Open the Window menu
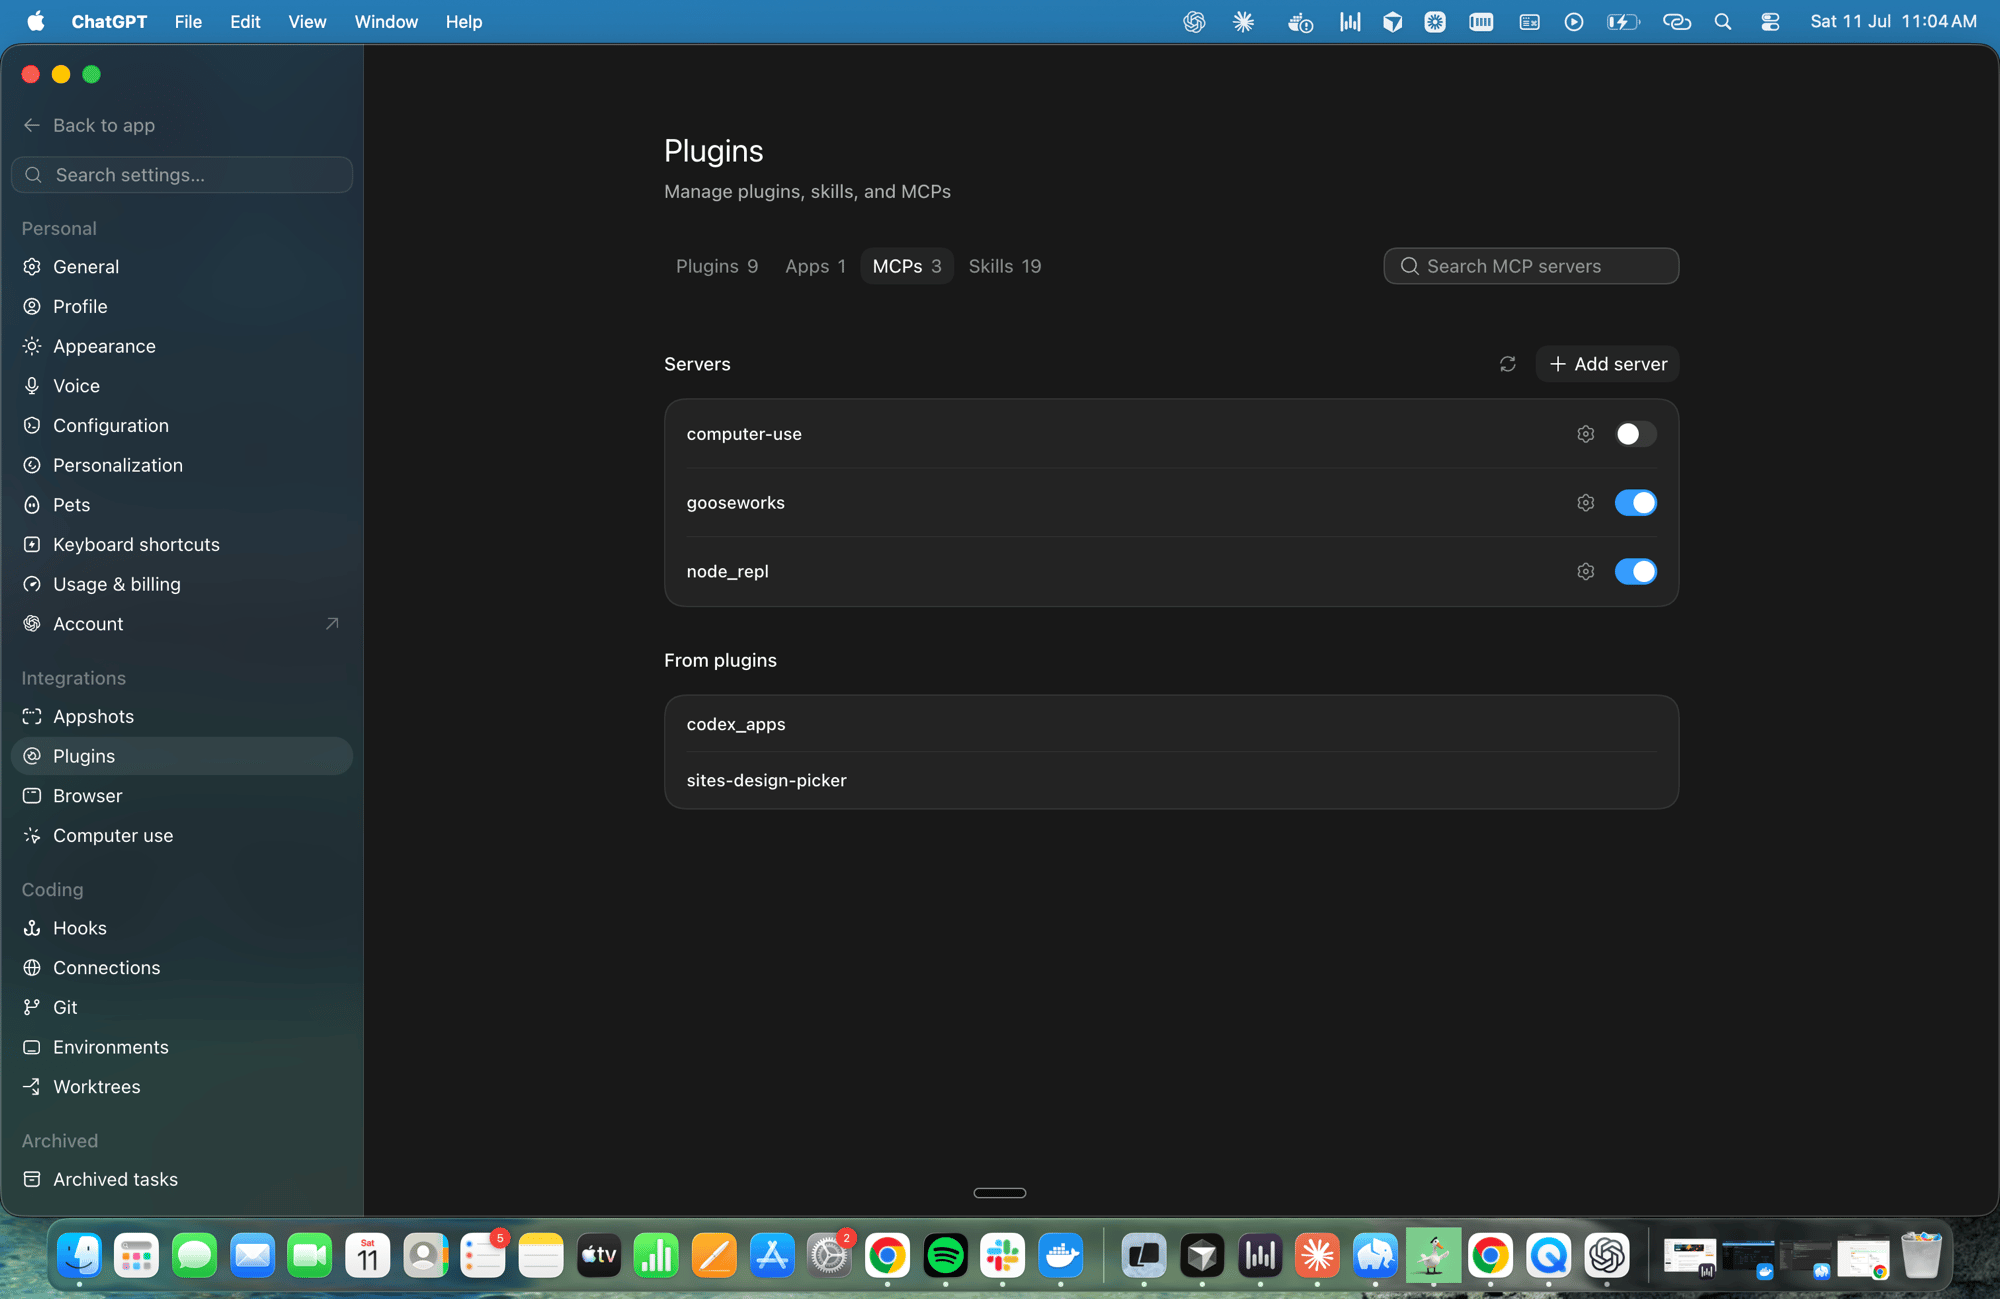 [386, 21]
